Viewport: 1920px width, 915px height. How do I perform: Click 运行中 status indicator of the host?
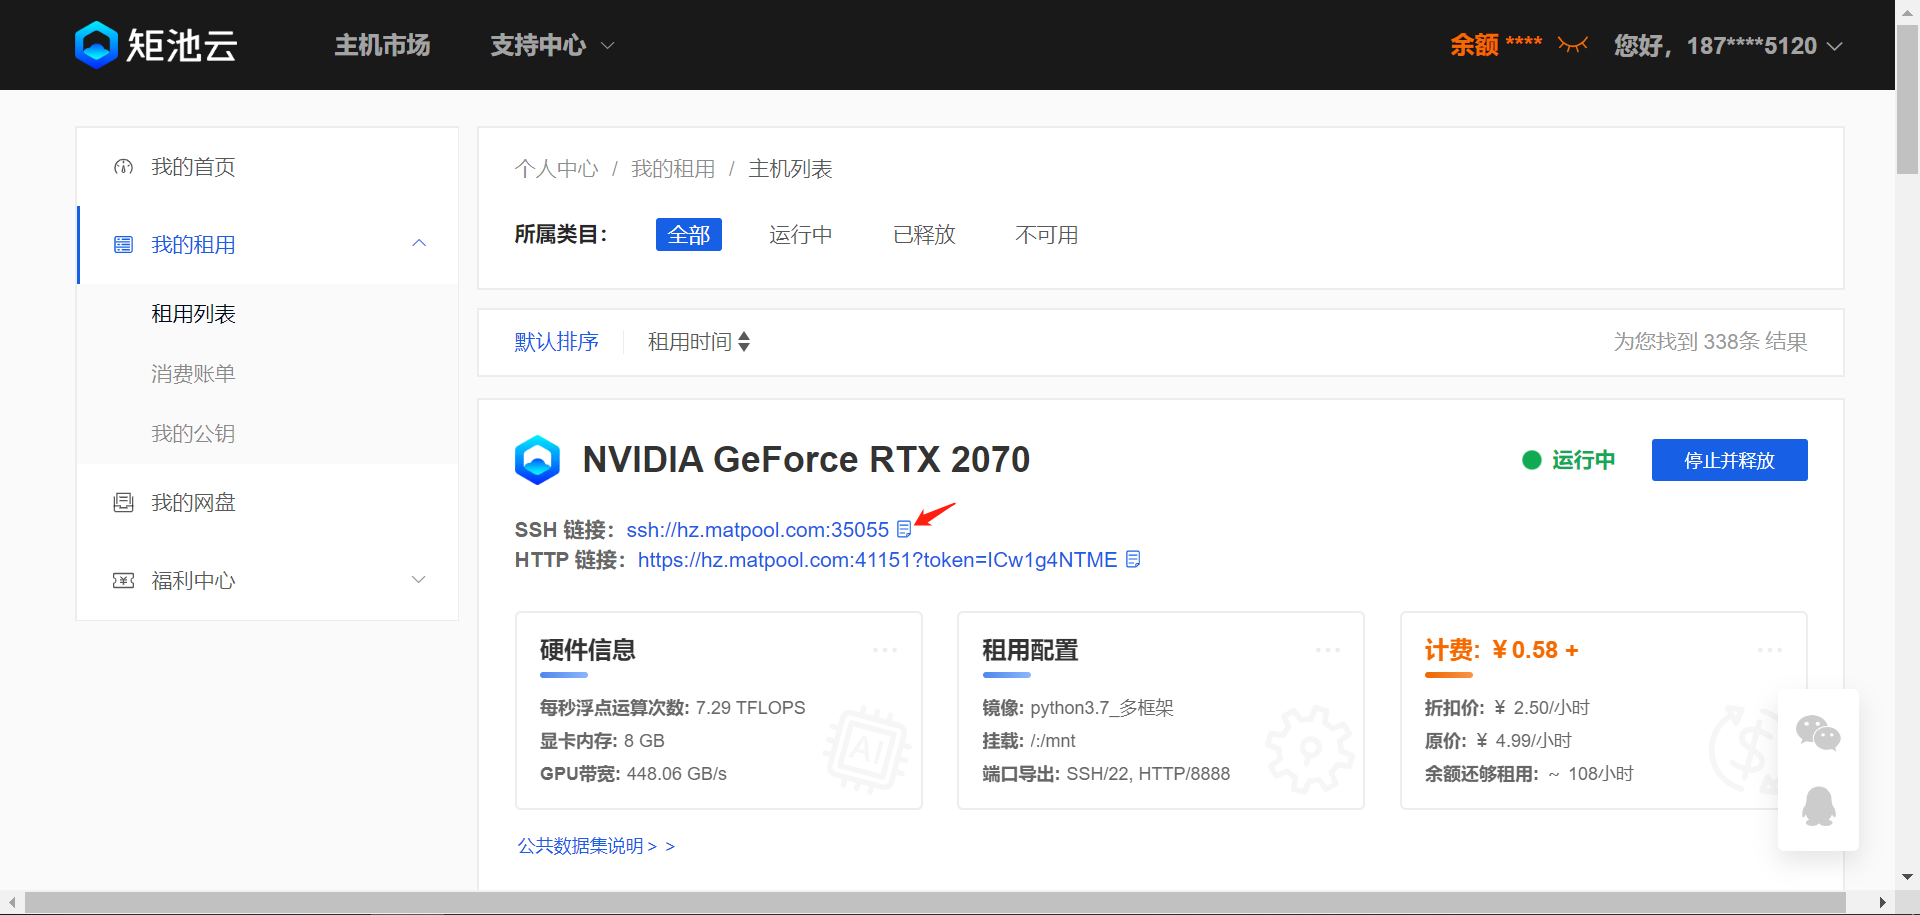pyautogui.click(x=1568, y=460)
